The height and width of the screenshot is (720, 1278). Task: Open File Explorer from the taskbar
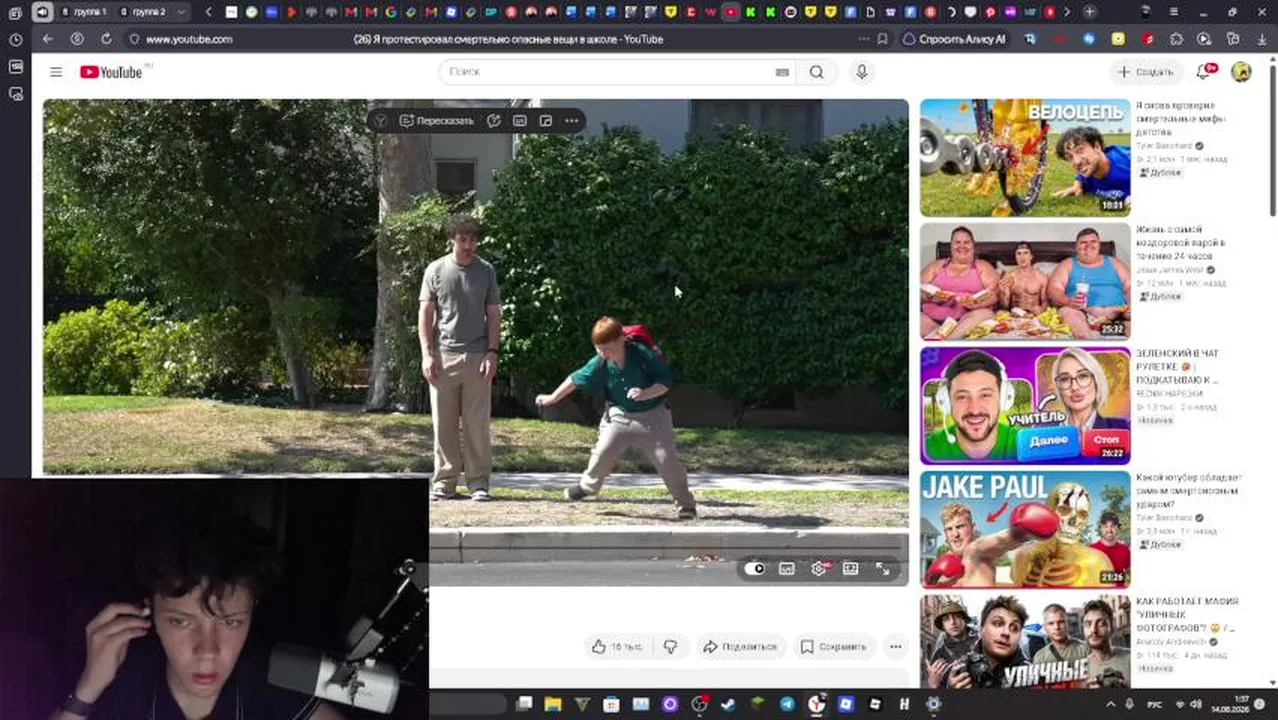click(x=553, y=704)
